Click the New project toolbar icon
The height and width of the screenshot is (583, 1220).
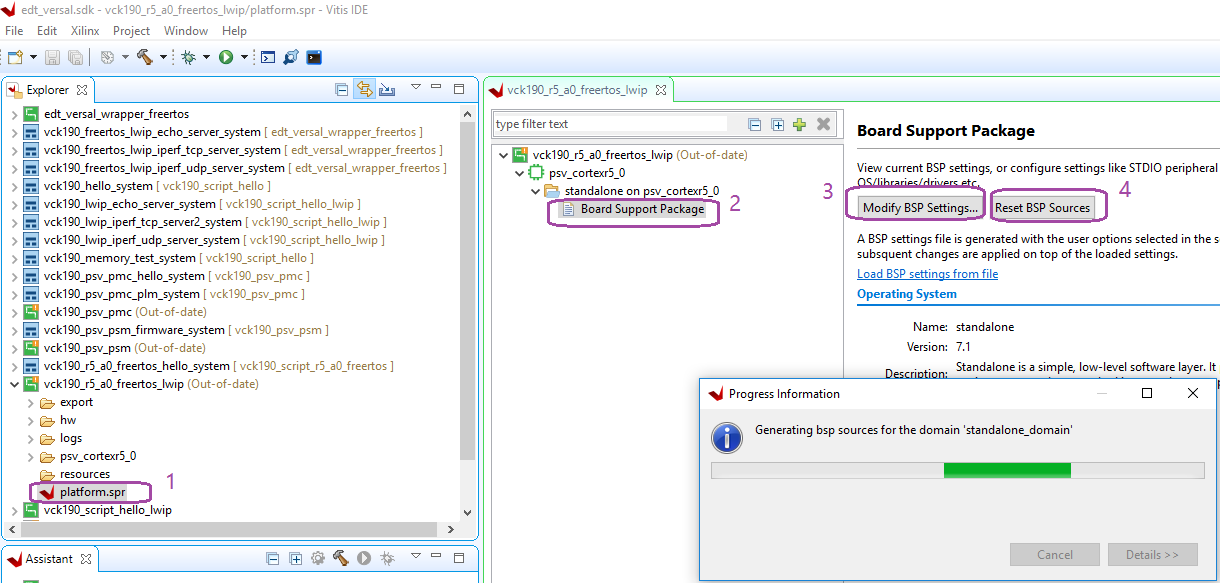tap(14, 58)
